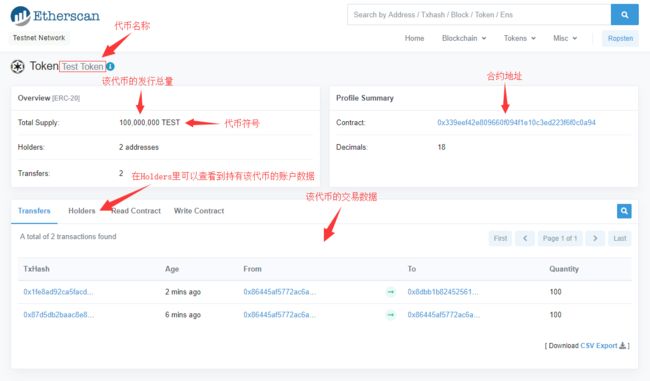Open the Write Contract tab
This screenshot has width=650, height=381.
click(x=199, y=211)
